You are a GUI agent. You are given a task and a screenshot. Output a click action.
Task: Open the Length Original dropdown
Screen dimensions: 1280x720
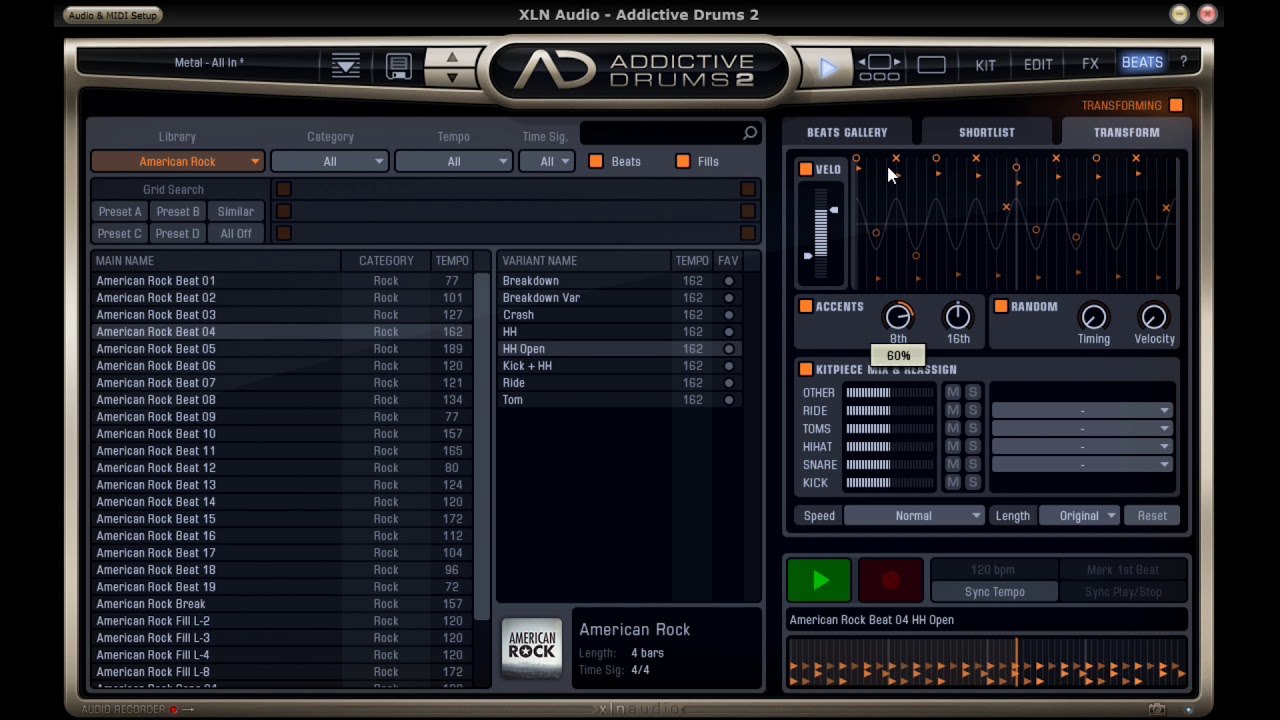coord(1079,516)
